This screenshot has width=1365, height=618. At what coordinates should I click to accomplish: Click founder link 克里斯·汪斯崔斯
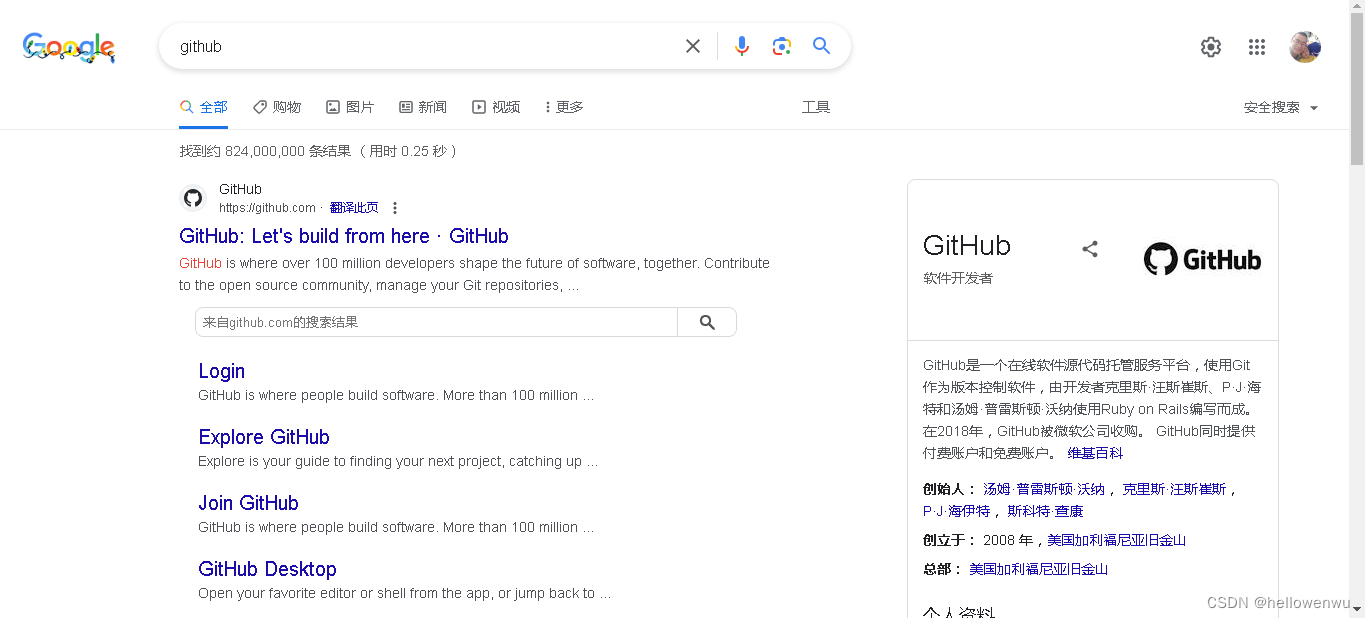click(x=1174, y=489)
